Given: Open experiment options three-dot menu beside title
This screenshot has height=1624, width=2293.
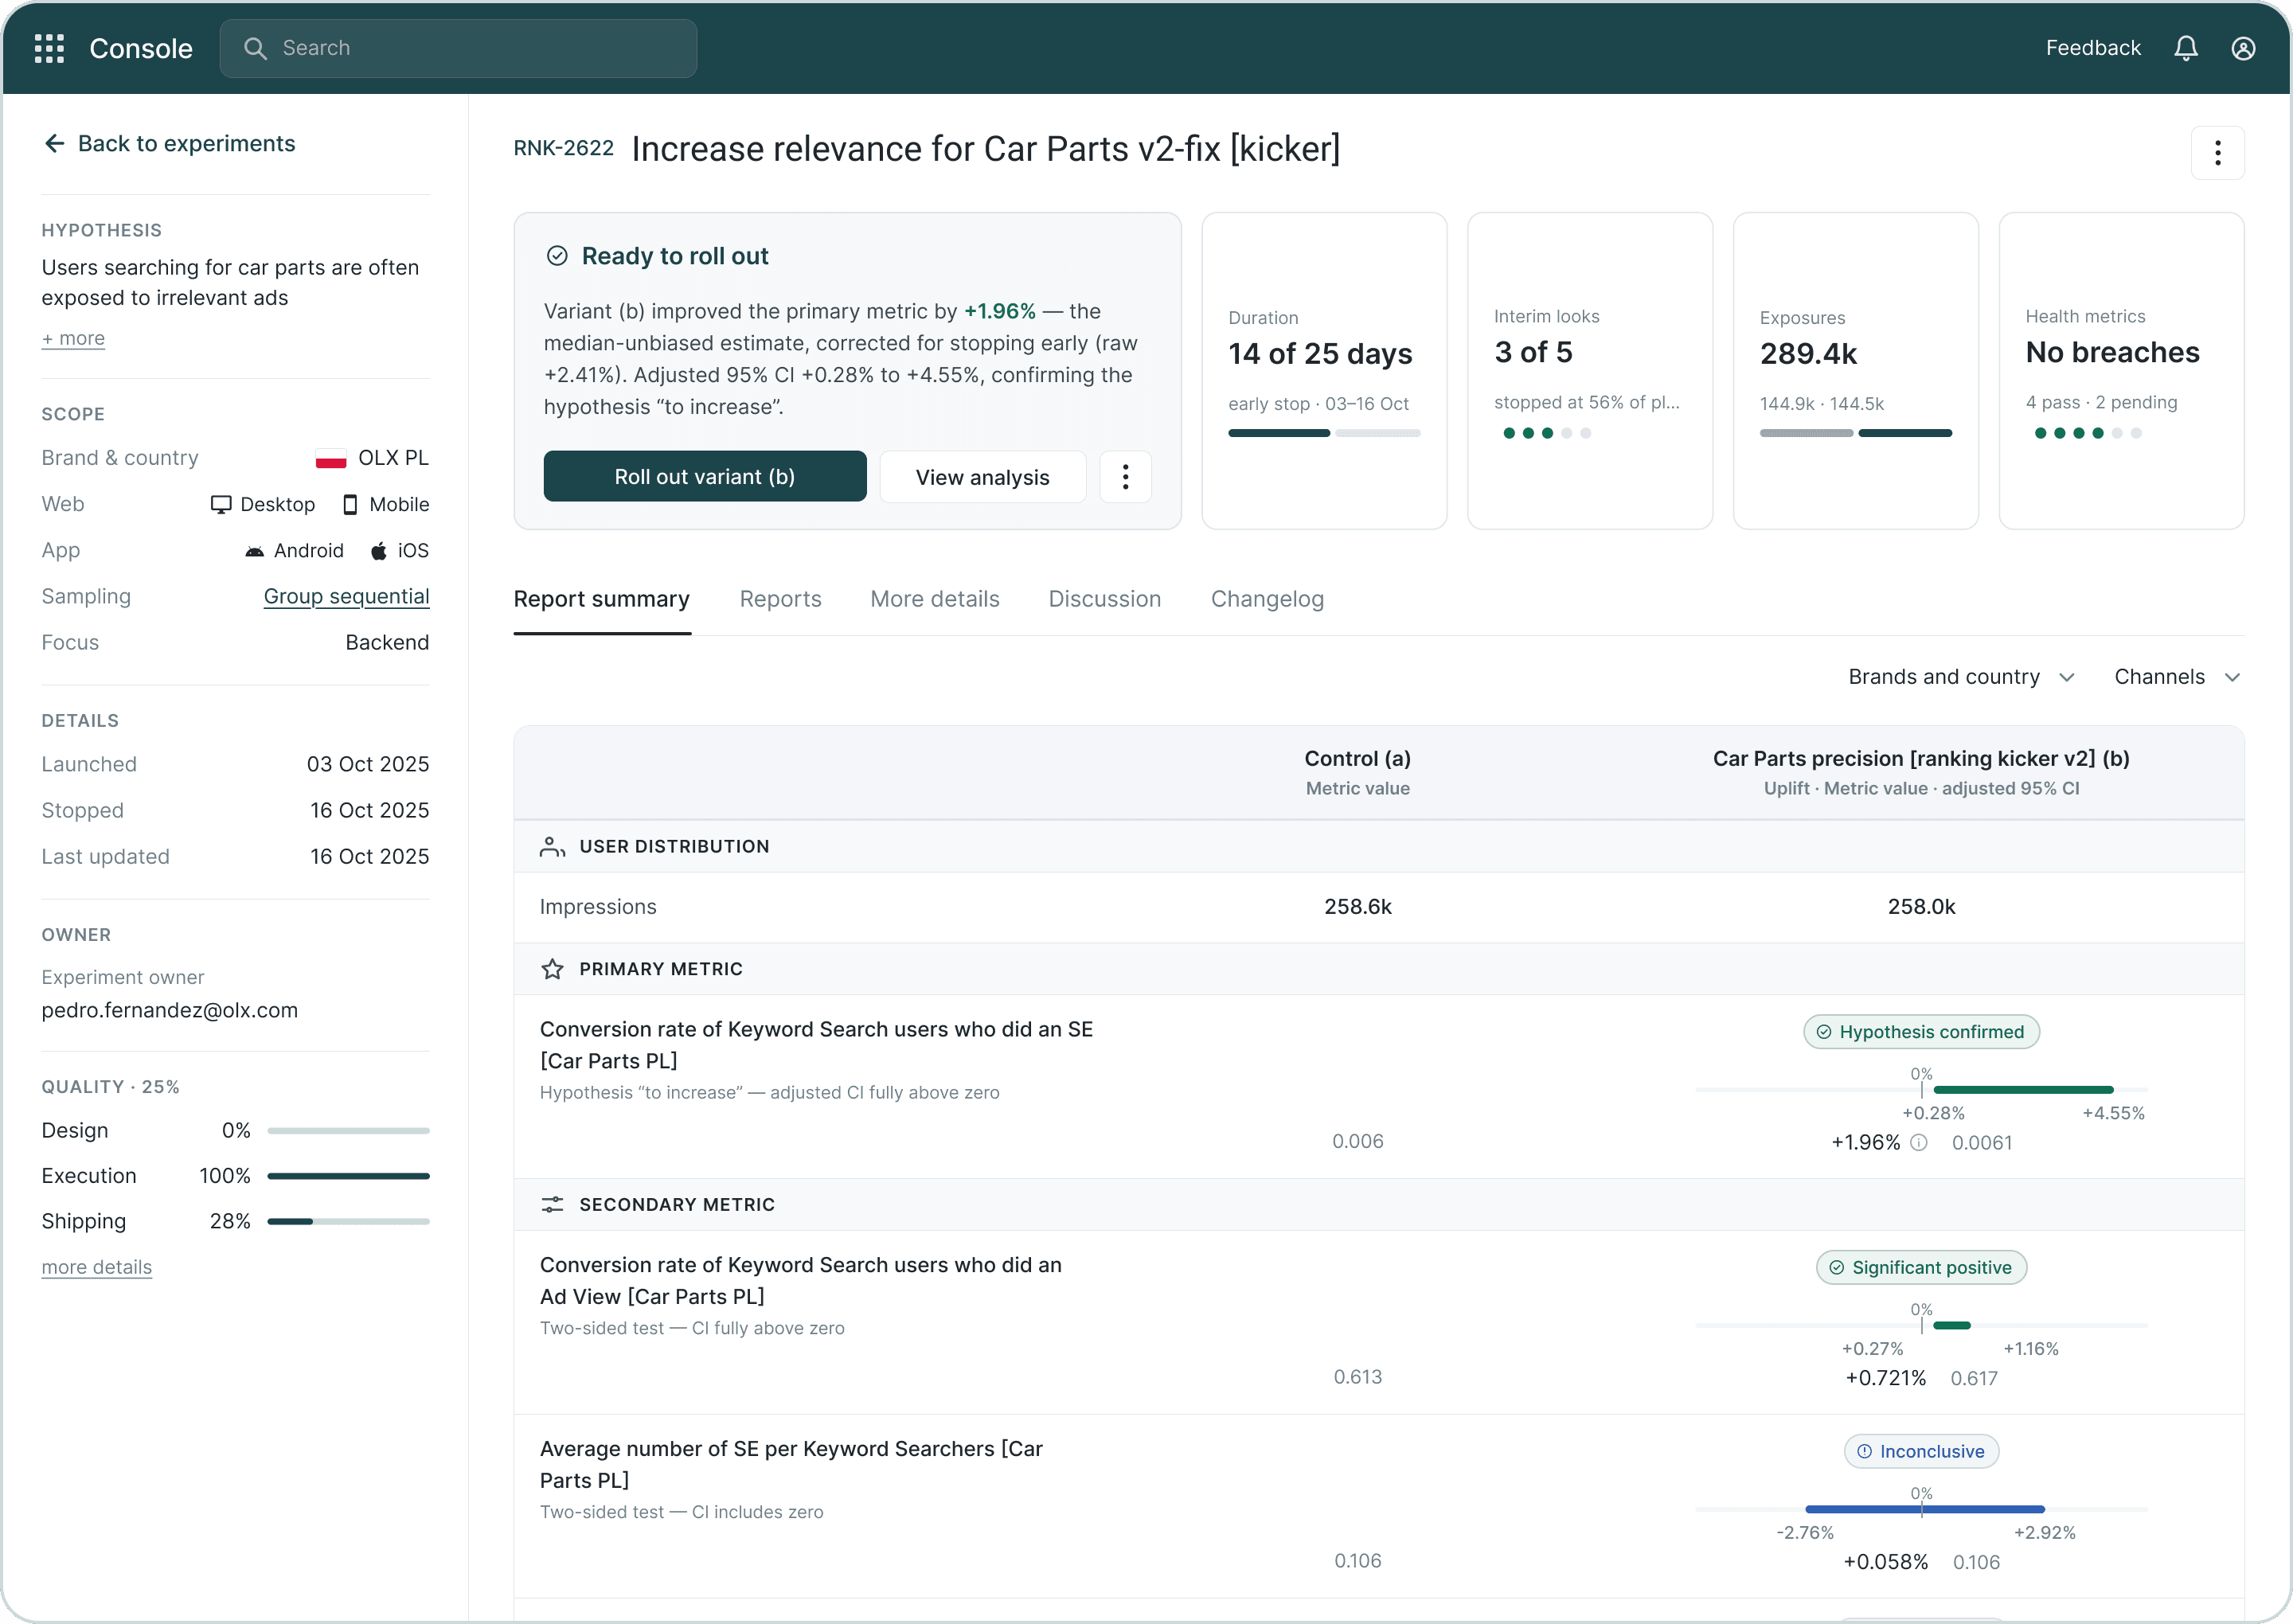Looking at the screenshot, I should click(2217, 152).
